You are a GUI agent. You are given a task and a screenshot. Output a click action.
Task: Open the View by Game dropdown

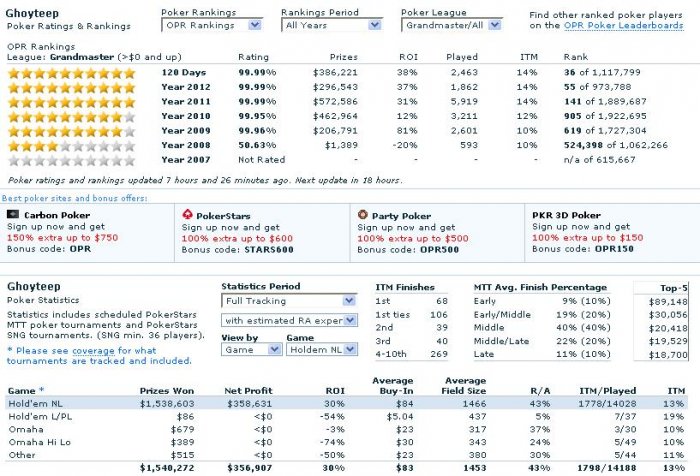tap(251, 350)
